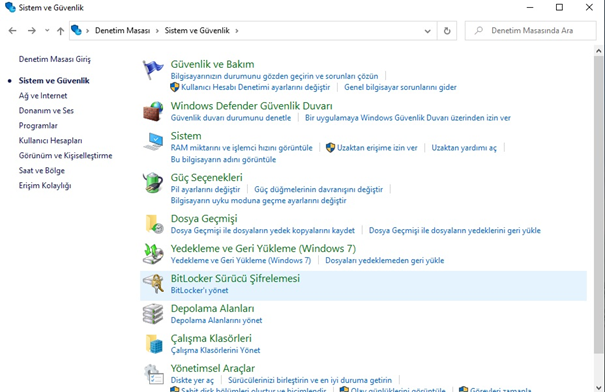Viewport: 605px width, 392px height.
Task: Go up one level arrow
Action: 60,31
